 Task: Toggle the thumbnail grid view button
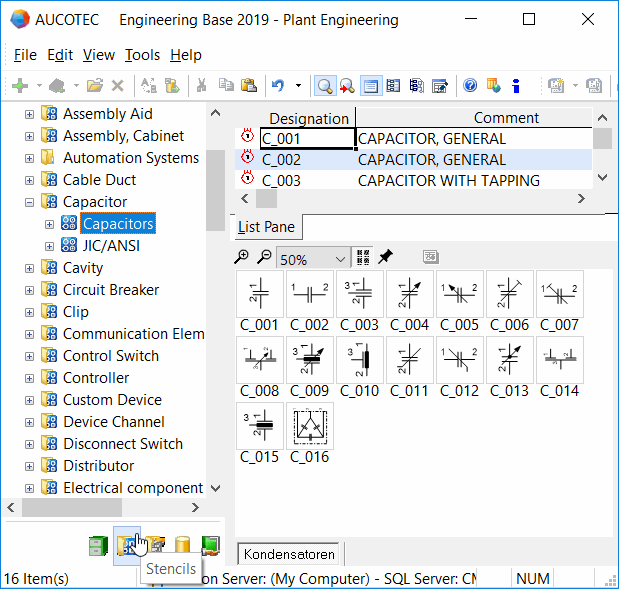tap(362, 257)
